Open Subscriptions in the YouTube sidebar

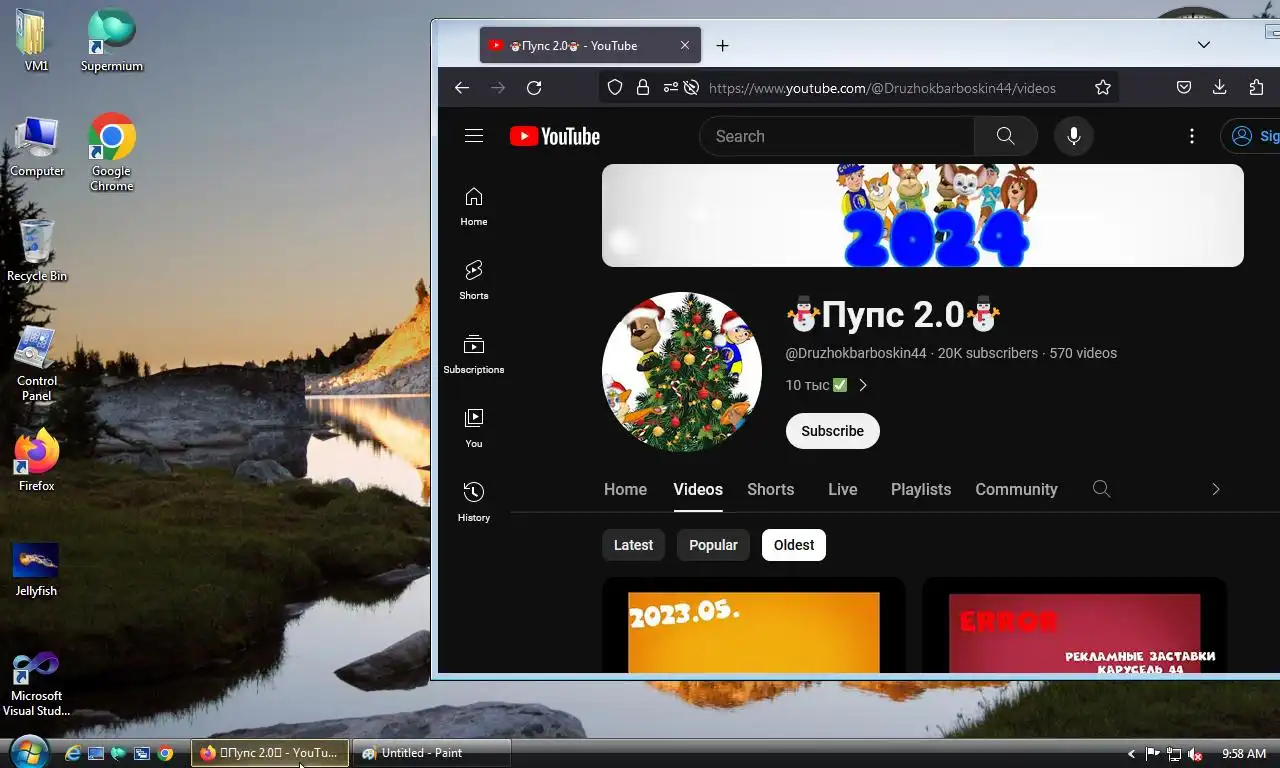(474, 355)
